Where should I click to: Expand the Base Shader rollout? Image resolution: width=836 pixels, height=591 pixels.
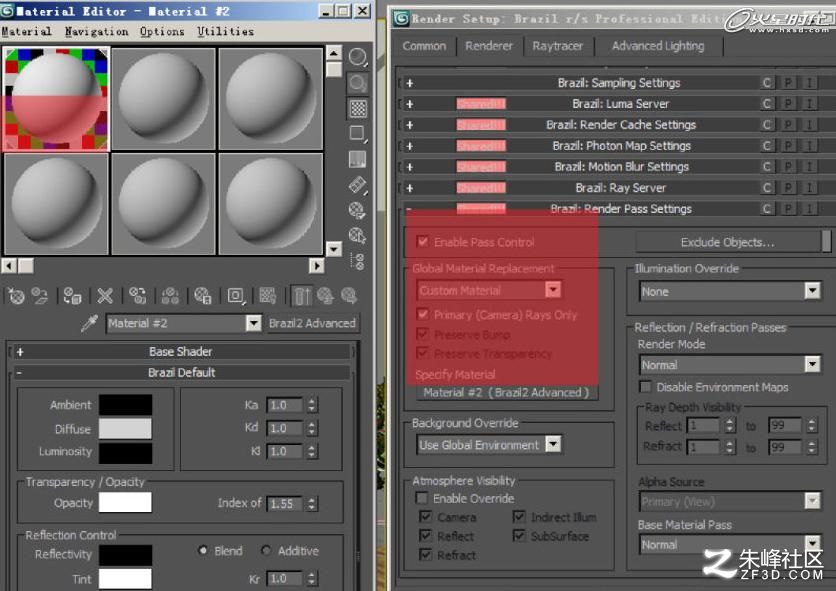(x=181, y=352)
